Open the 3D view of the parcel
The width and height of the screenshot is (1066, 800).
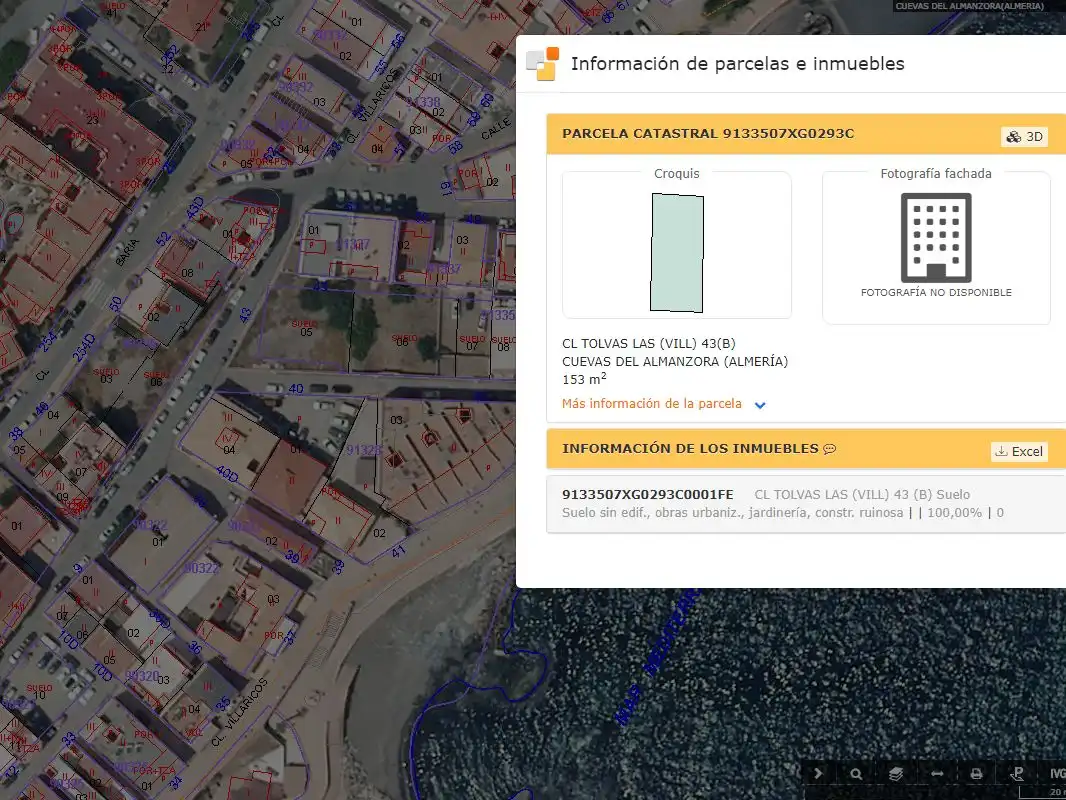pyautogui.click(x=1024, y=137)
